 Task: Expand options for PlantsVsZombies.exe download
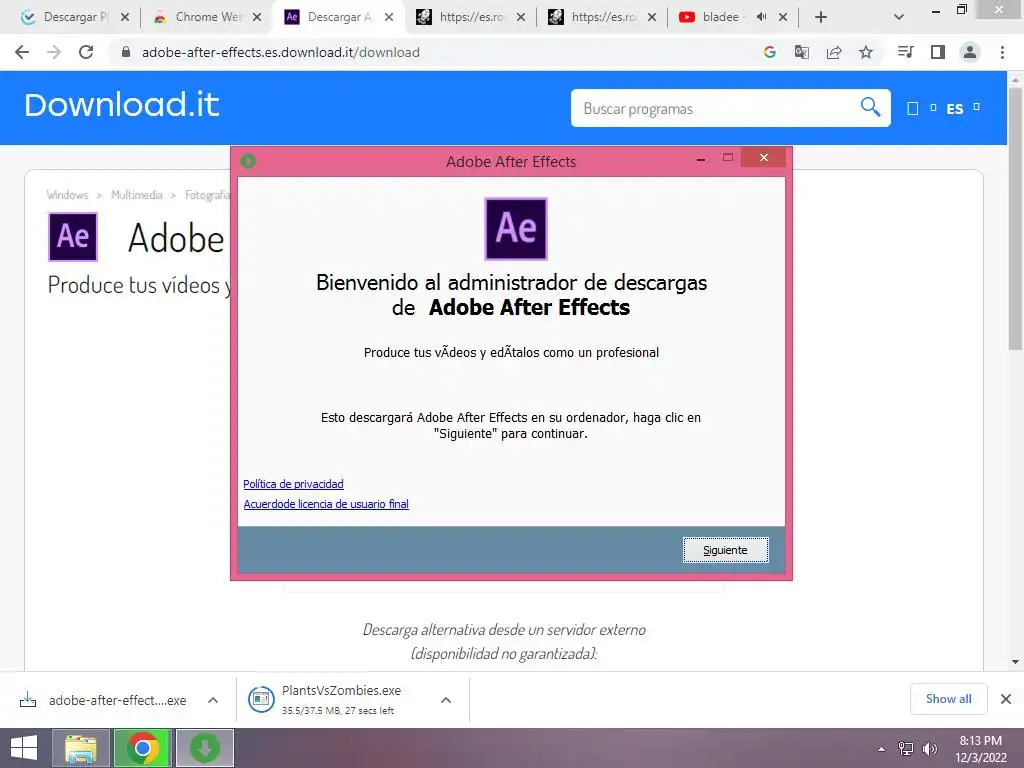tap(446, 700)
